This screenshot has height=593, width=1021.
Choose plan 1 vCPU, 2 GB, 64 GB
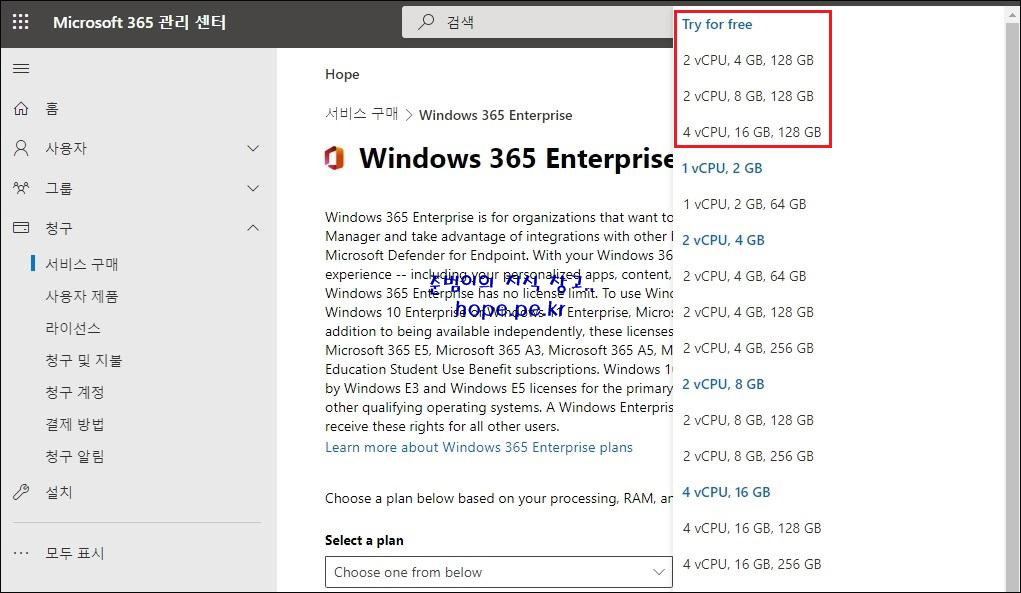(744, 204)
